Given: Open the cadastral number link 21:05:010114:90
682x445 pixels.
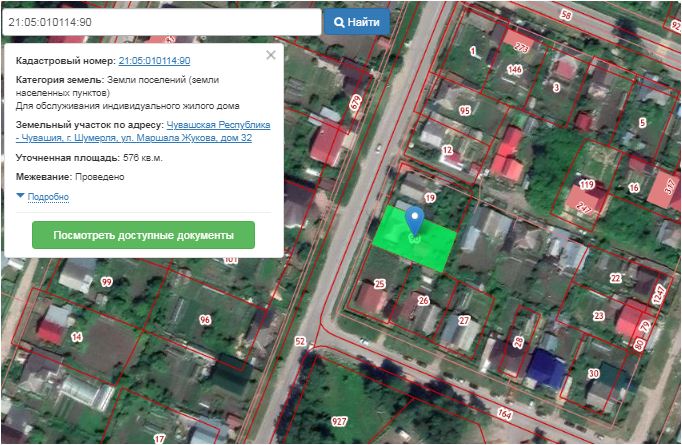Looking at the screenshot, I should 154,61.
